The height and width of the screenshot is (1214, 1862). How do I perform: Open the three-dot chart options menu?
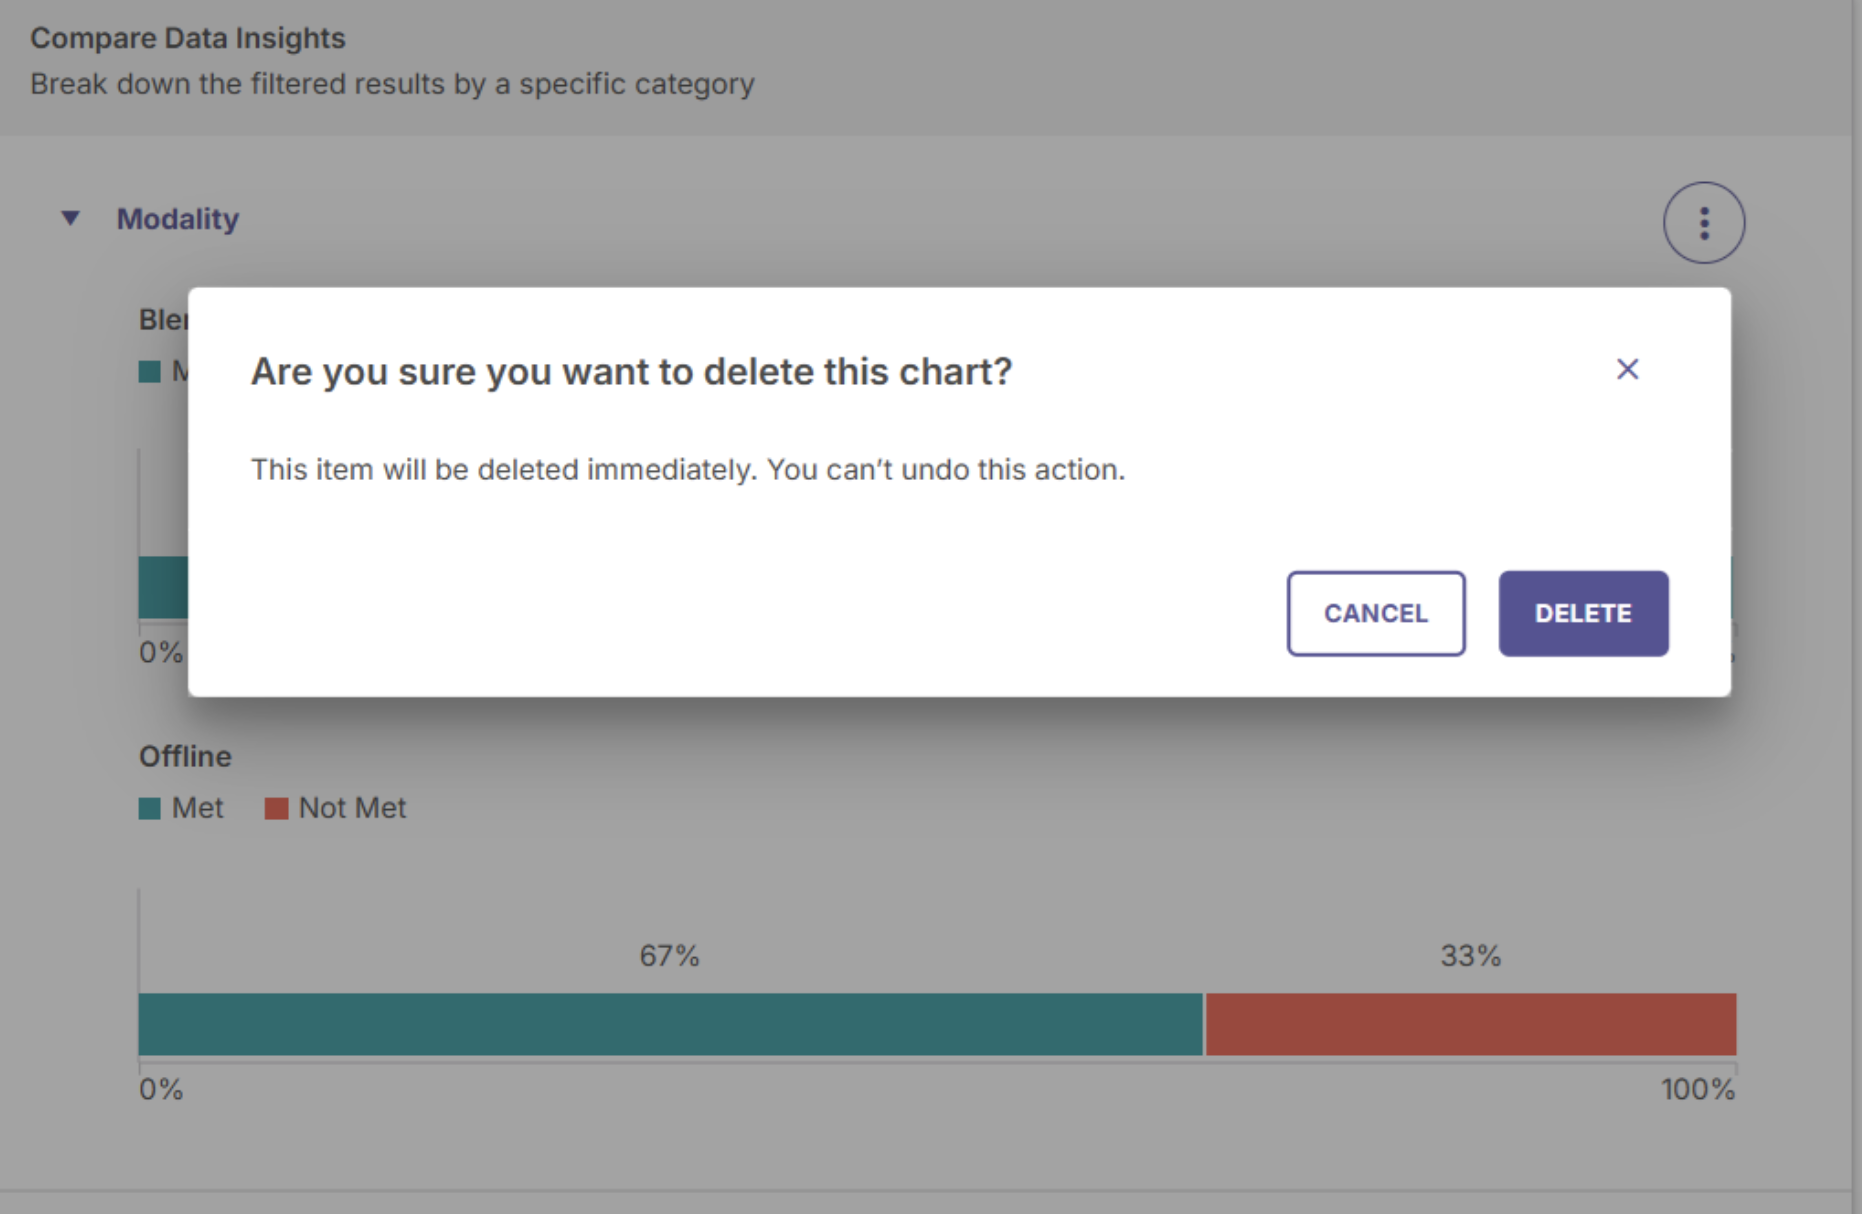point(1703,222)
